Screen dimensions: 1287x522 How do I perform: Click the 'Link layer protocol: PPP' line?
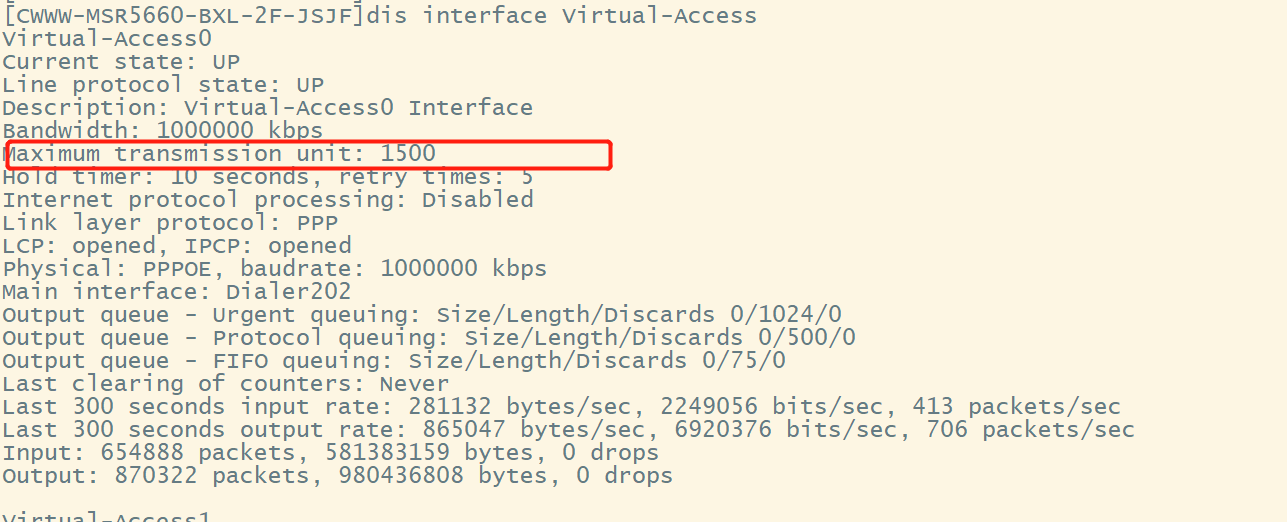170,223
